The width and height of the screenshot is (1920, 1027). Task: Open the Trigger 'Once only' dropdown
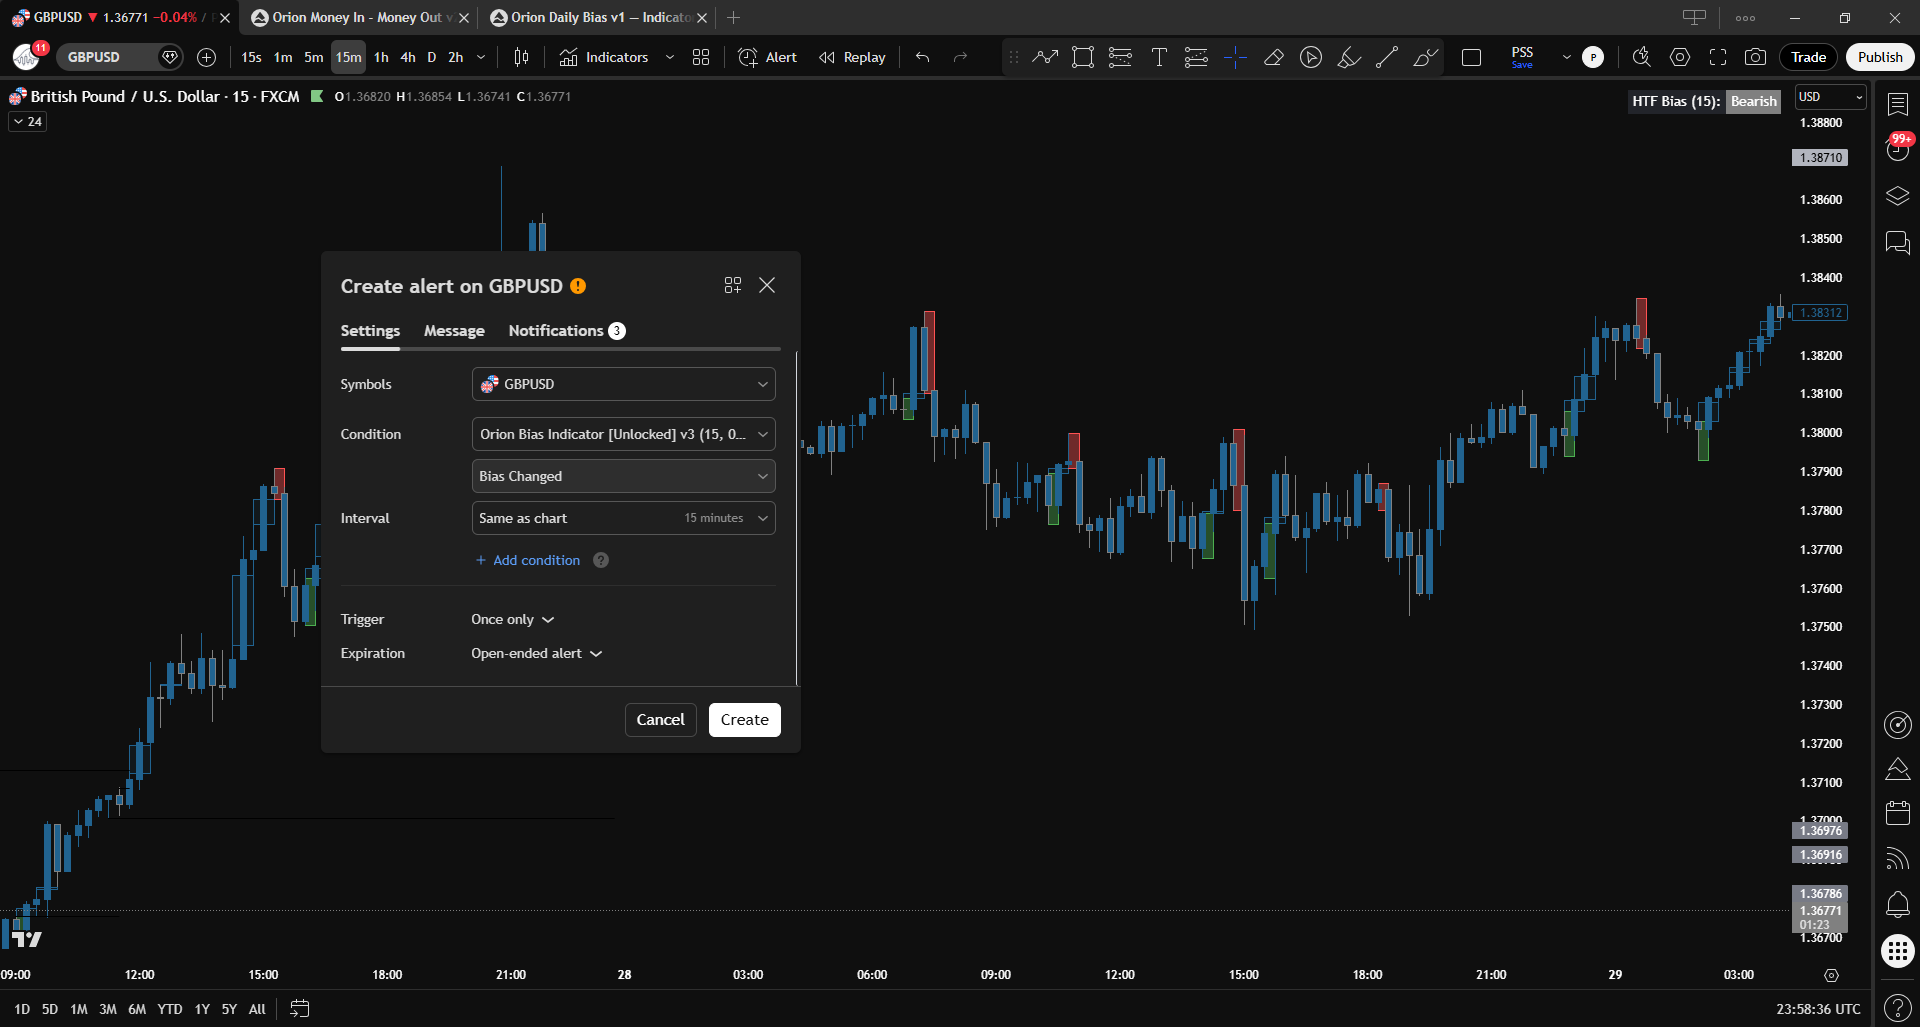click(512, 620)
